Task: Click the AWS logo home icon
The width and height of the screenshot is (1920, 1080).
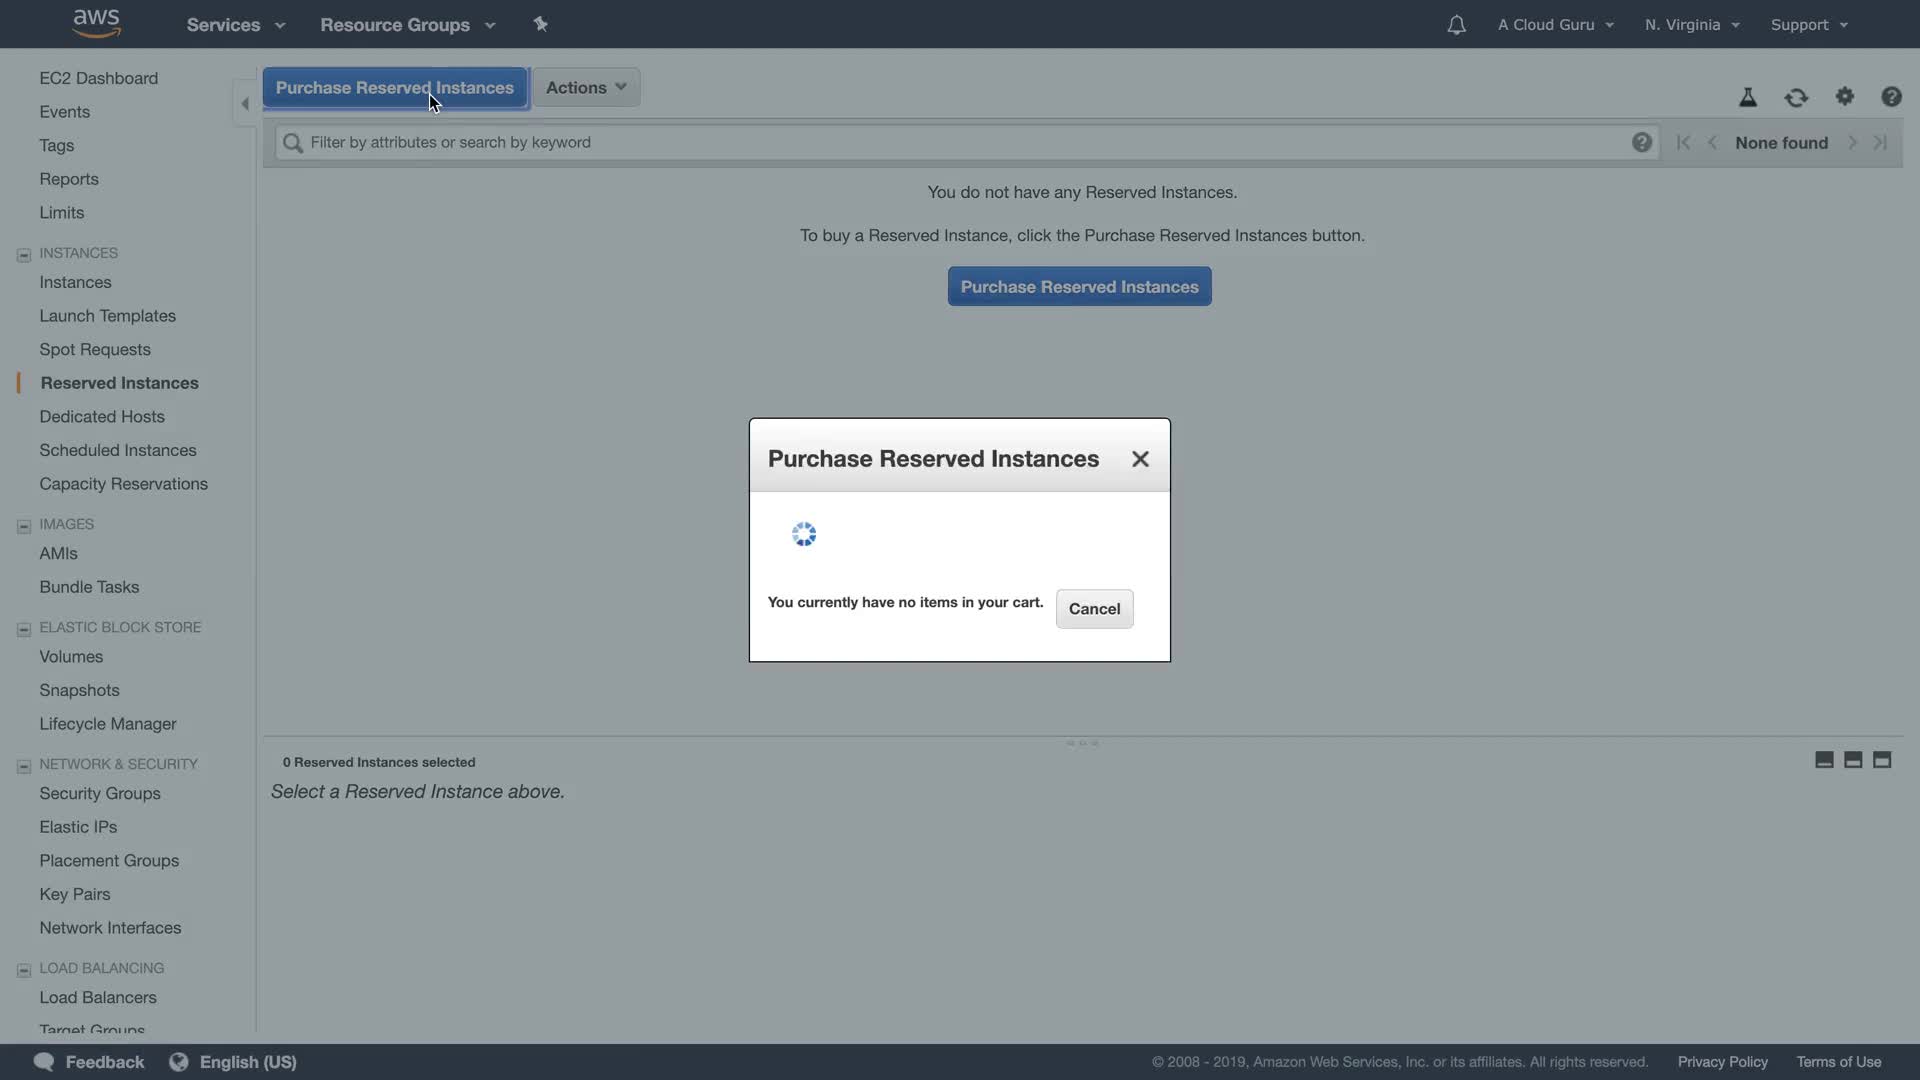Action: pyautogui.click(x=97, y=23)
